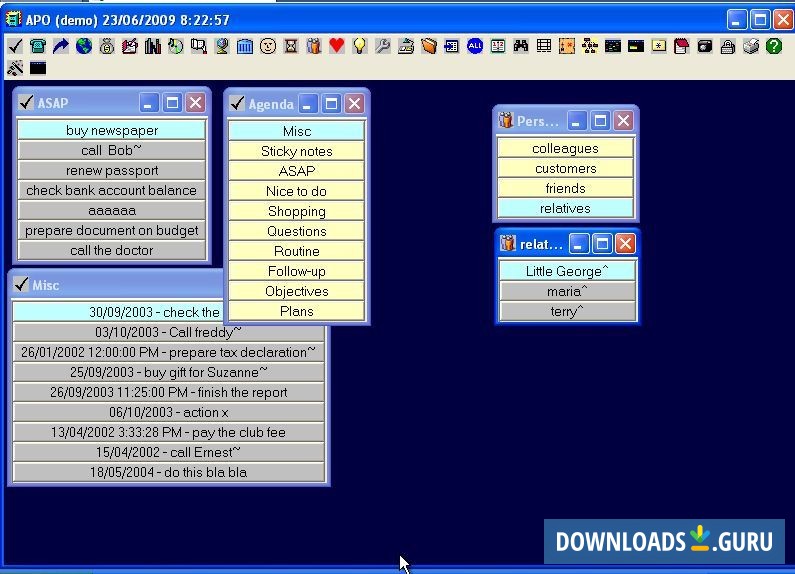Select 'Sticky notes' in Agenda list
Image resolution: width=795 pixels, height=574 pixels.
(296, 151)
